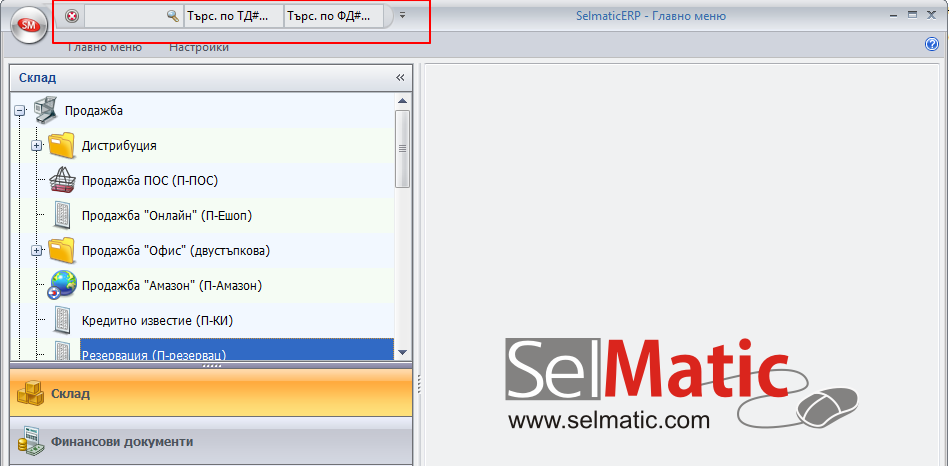Click the Кредитно известие document icon
The image size is (949, 466).
(62, 320)
